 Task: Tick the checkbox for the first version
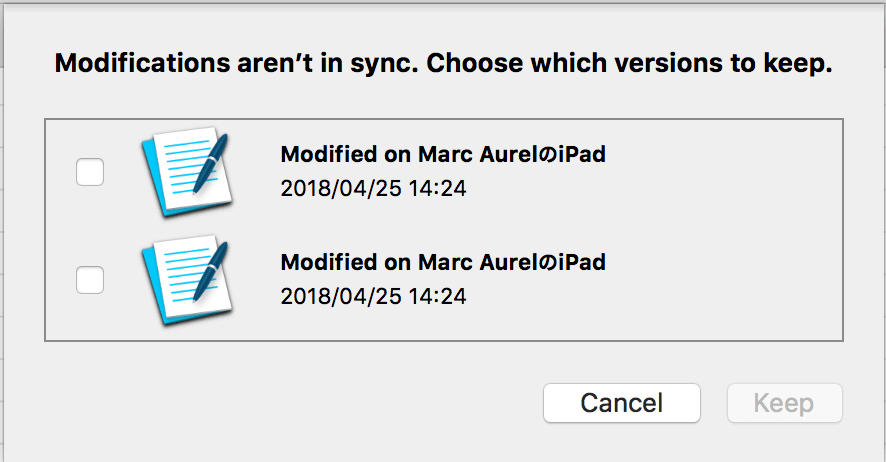[x=90, y=172]
